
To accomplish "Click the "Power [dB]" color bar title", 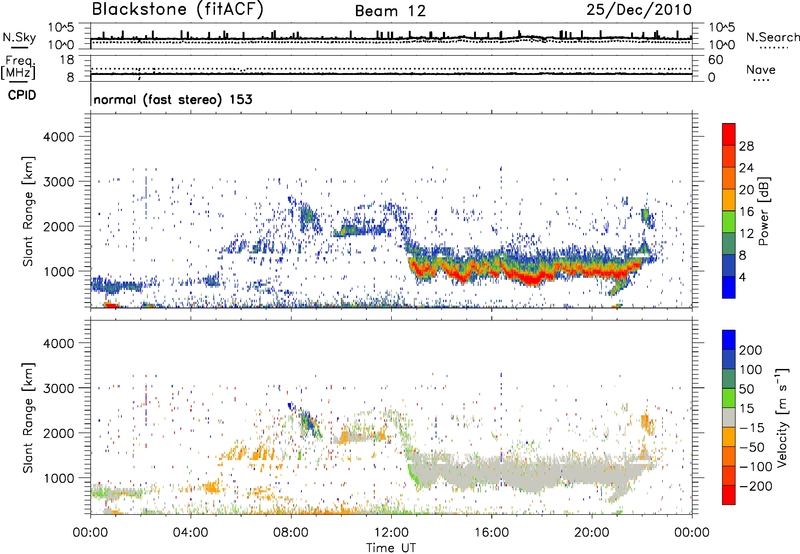I will click(764, 211).
